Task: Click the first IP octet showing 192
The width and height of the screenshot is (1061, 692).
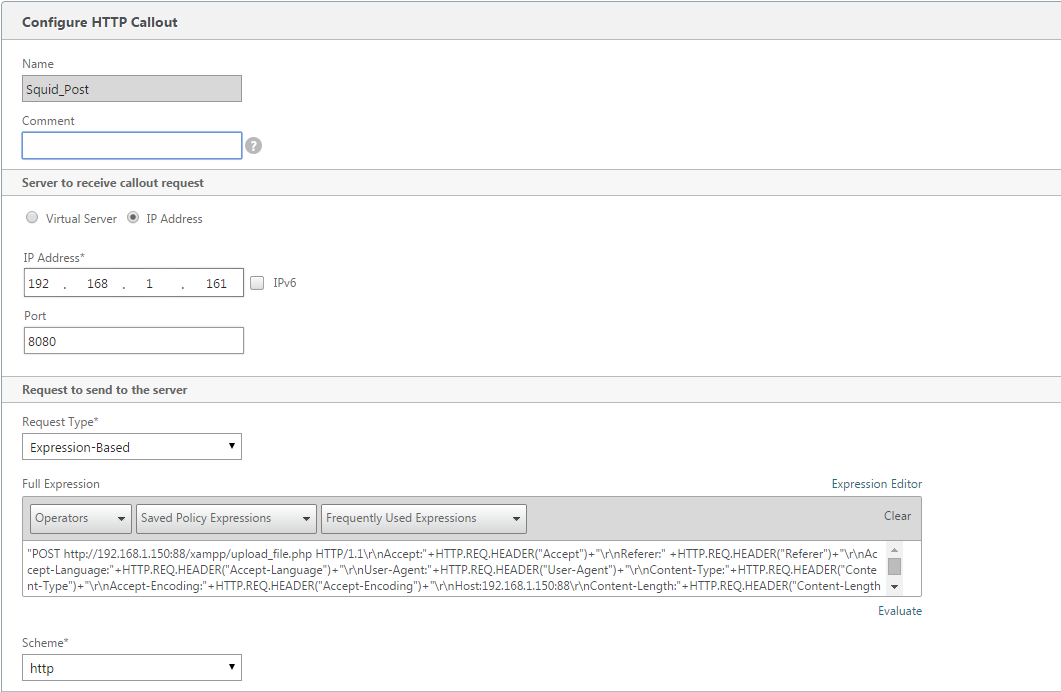Action: (x=40, y=284)
